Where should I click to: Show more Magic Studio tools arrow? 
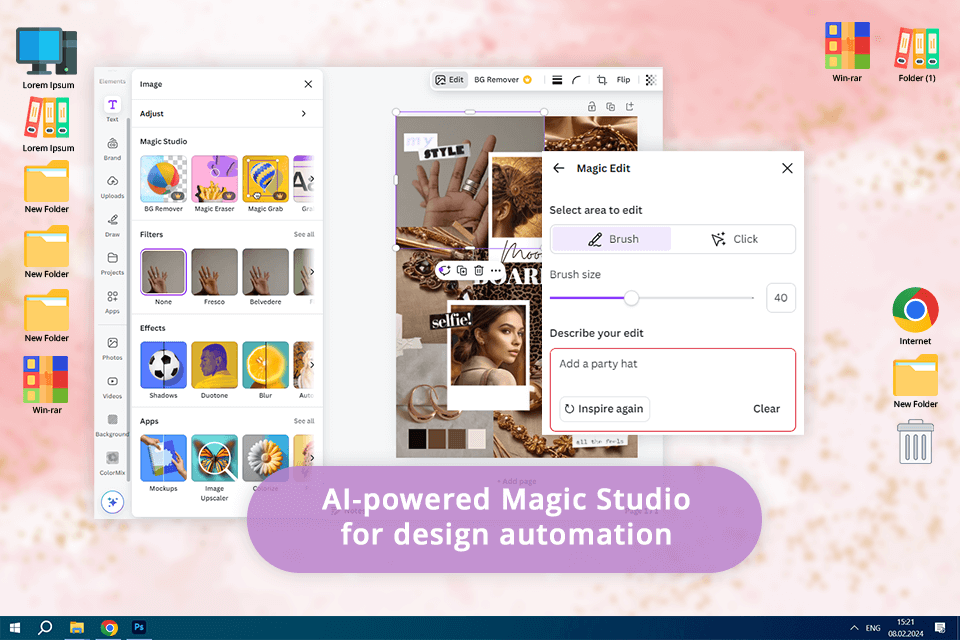coord(311,179)
